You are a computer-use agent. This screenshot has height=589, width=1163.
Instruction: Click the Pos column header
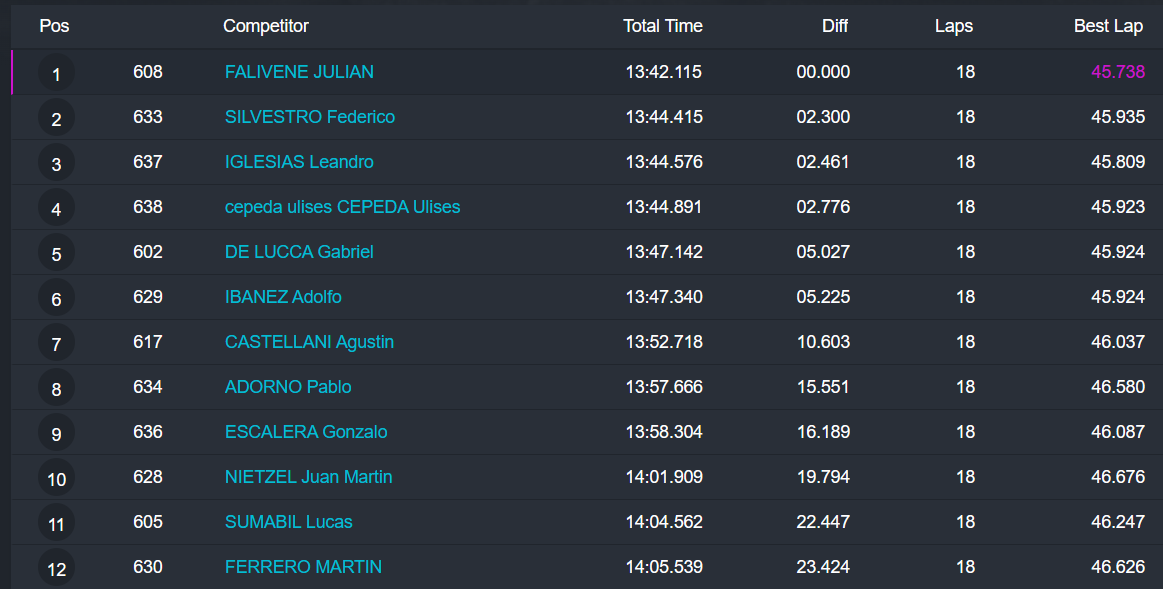point(54,26)
